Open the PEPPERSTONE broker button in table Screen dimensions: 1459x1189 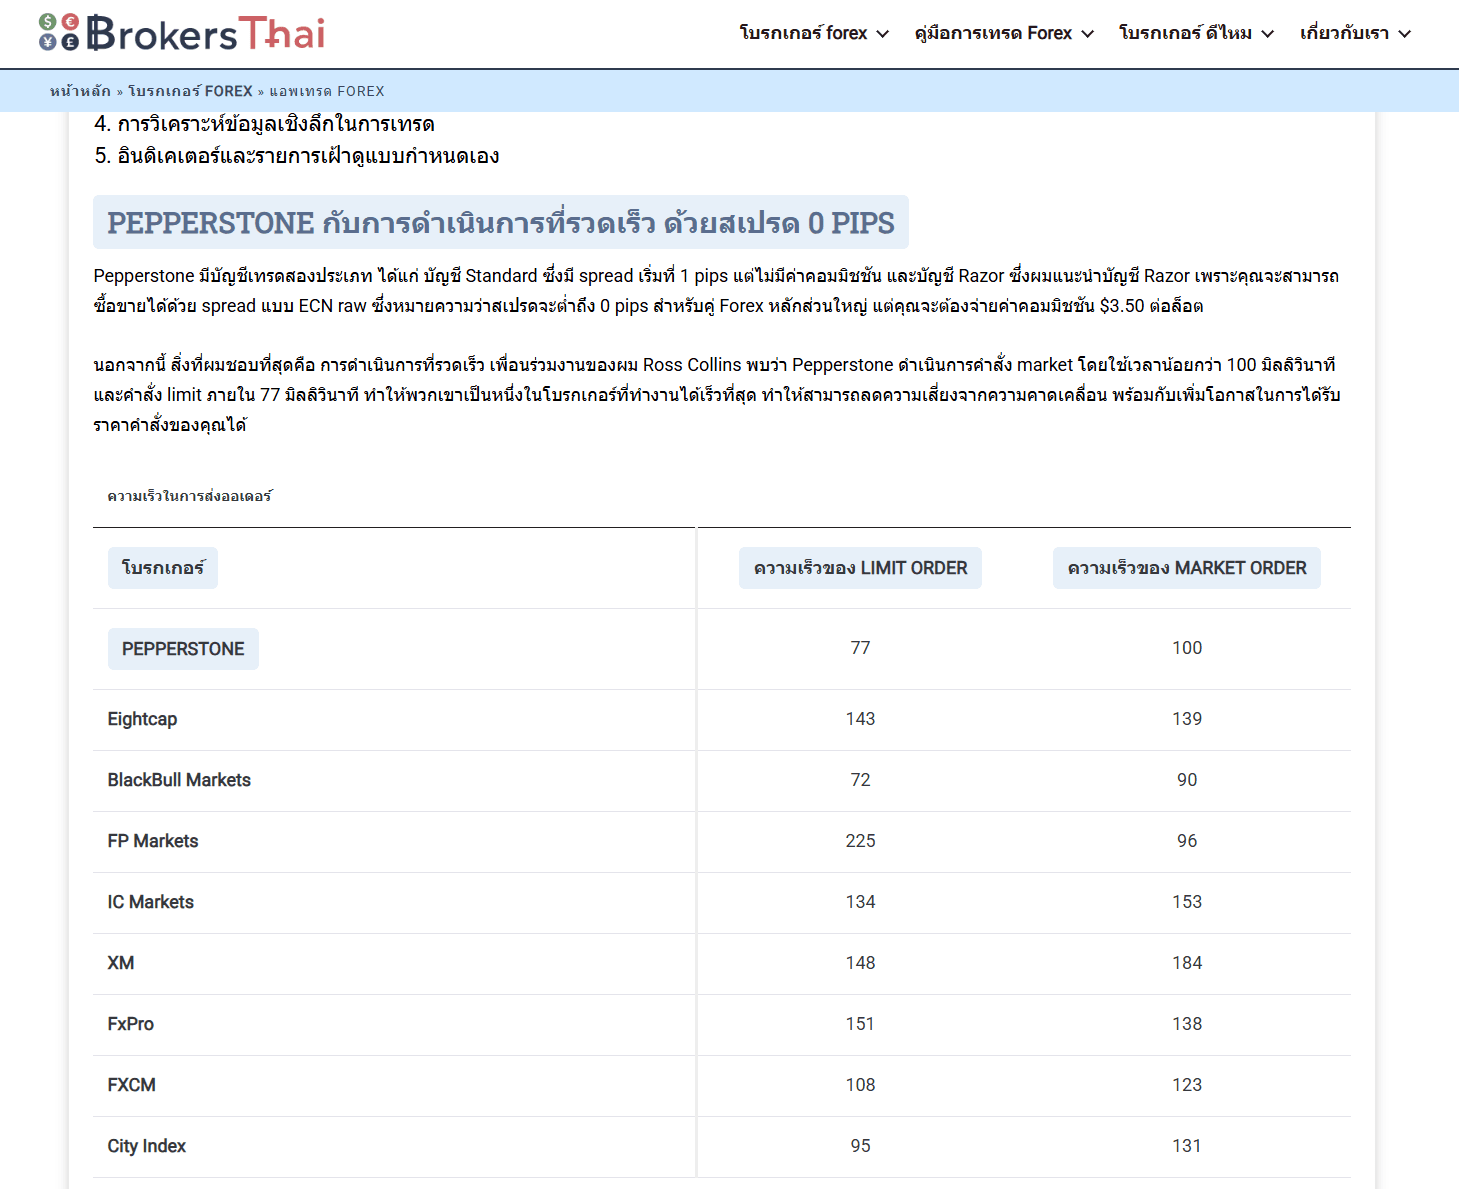183,649
